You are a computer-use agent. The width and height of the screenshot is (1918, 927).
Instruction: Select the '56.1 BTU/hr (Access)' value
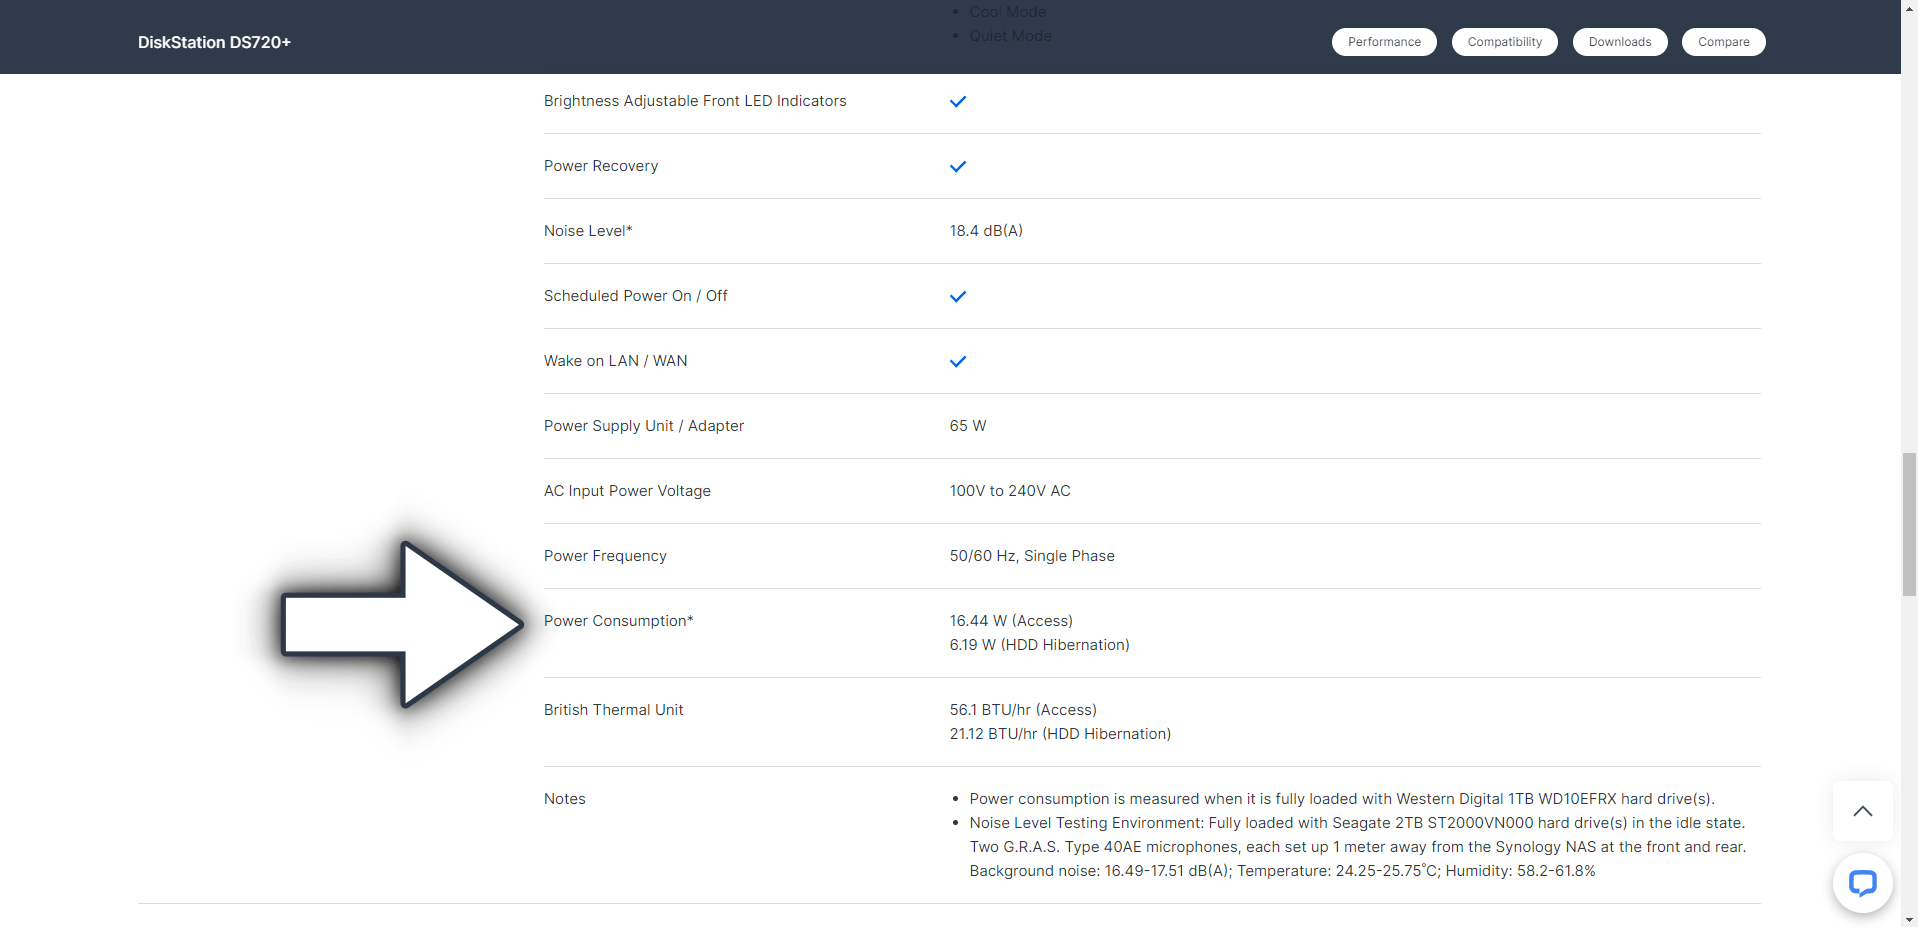(1023, 710)
